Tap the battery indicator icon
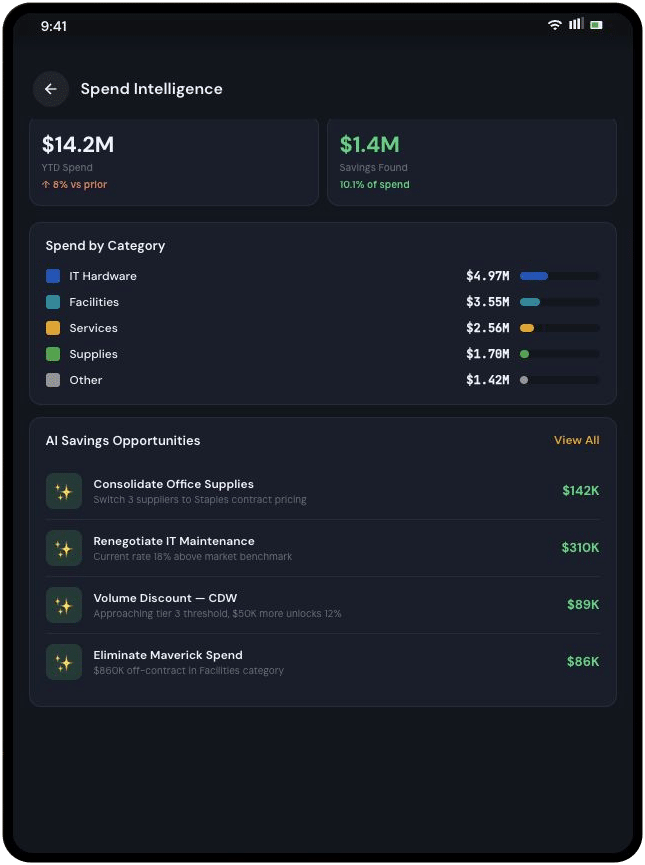The height and width of the screenshot is (865, 645). click(596, 25)
